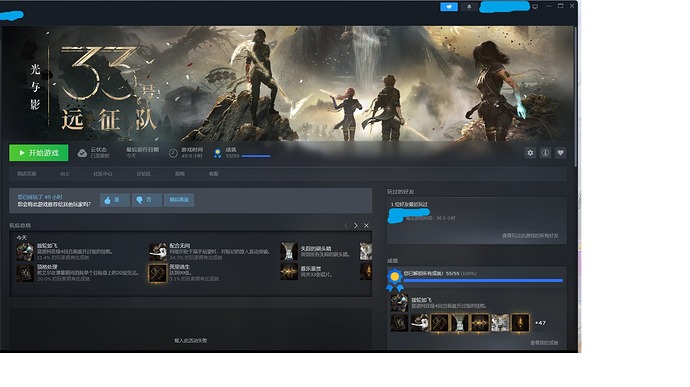
Task: Open the game info icon
Action: (x=545, y=153)
